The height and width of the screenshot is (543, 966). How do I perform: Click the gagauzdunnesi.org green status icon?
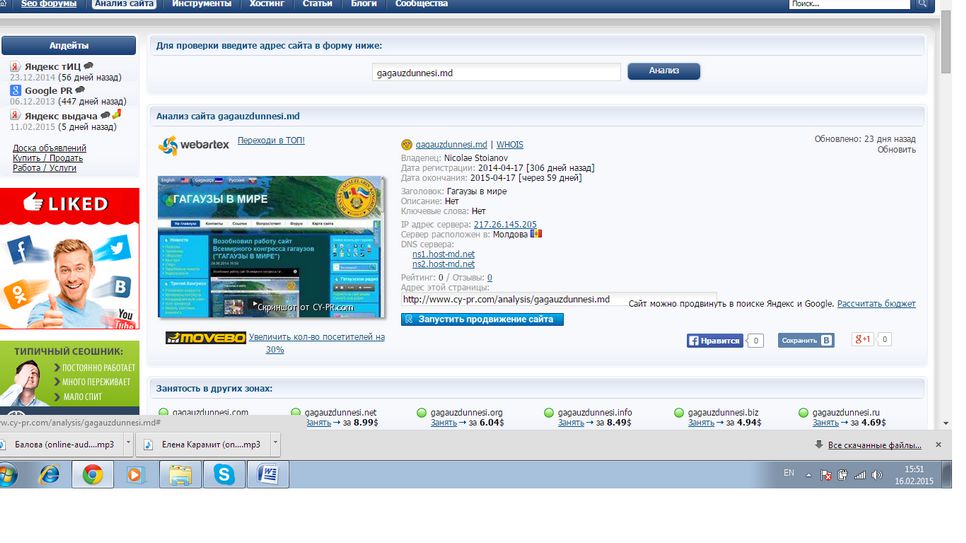point(422,412)
